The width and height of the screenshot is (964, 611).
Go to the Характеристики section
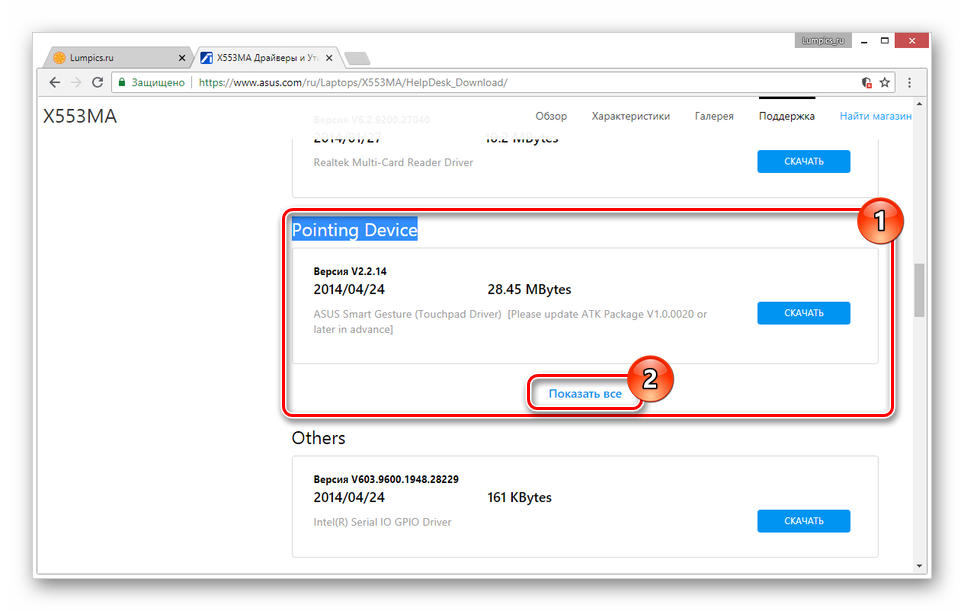tap(630, 116)
